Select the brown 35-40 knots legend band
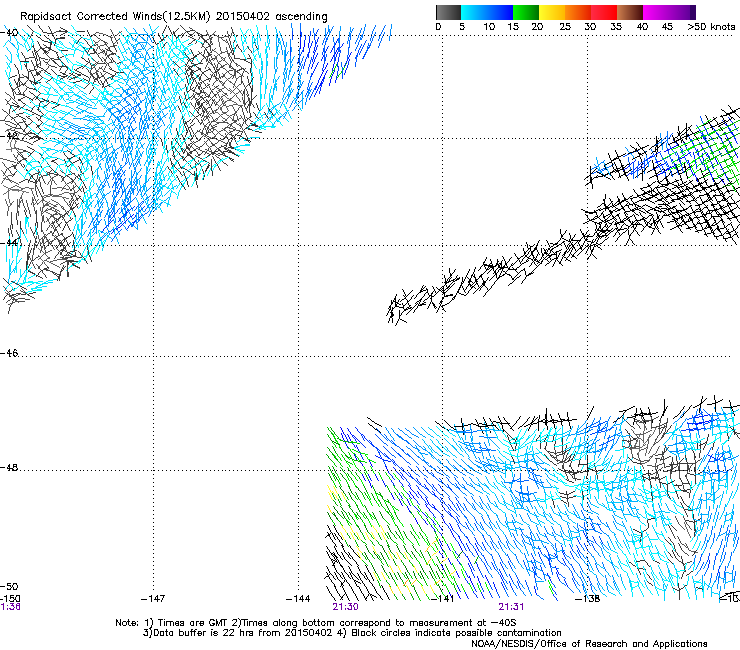 click(x=630, y=12)
